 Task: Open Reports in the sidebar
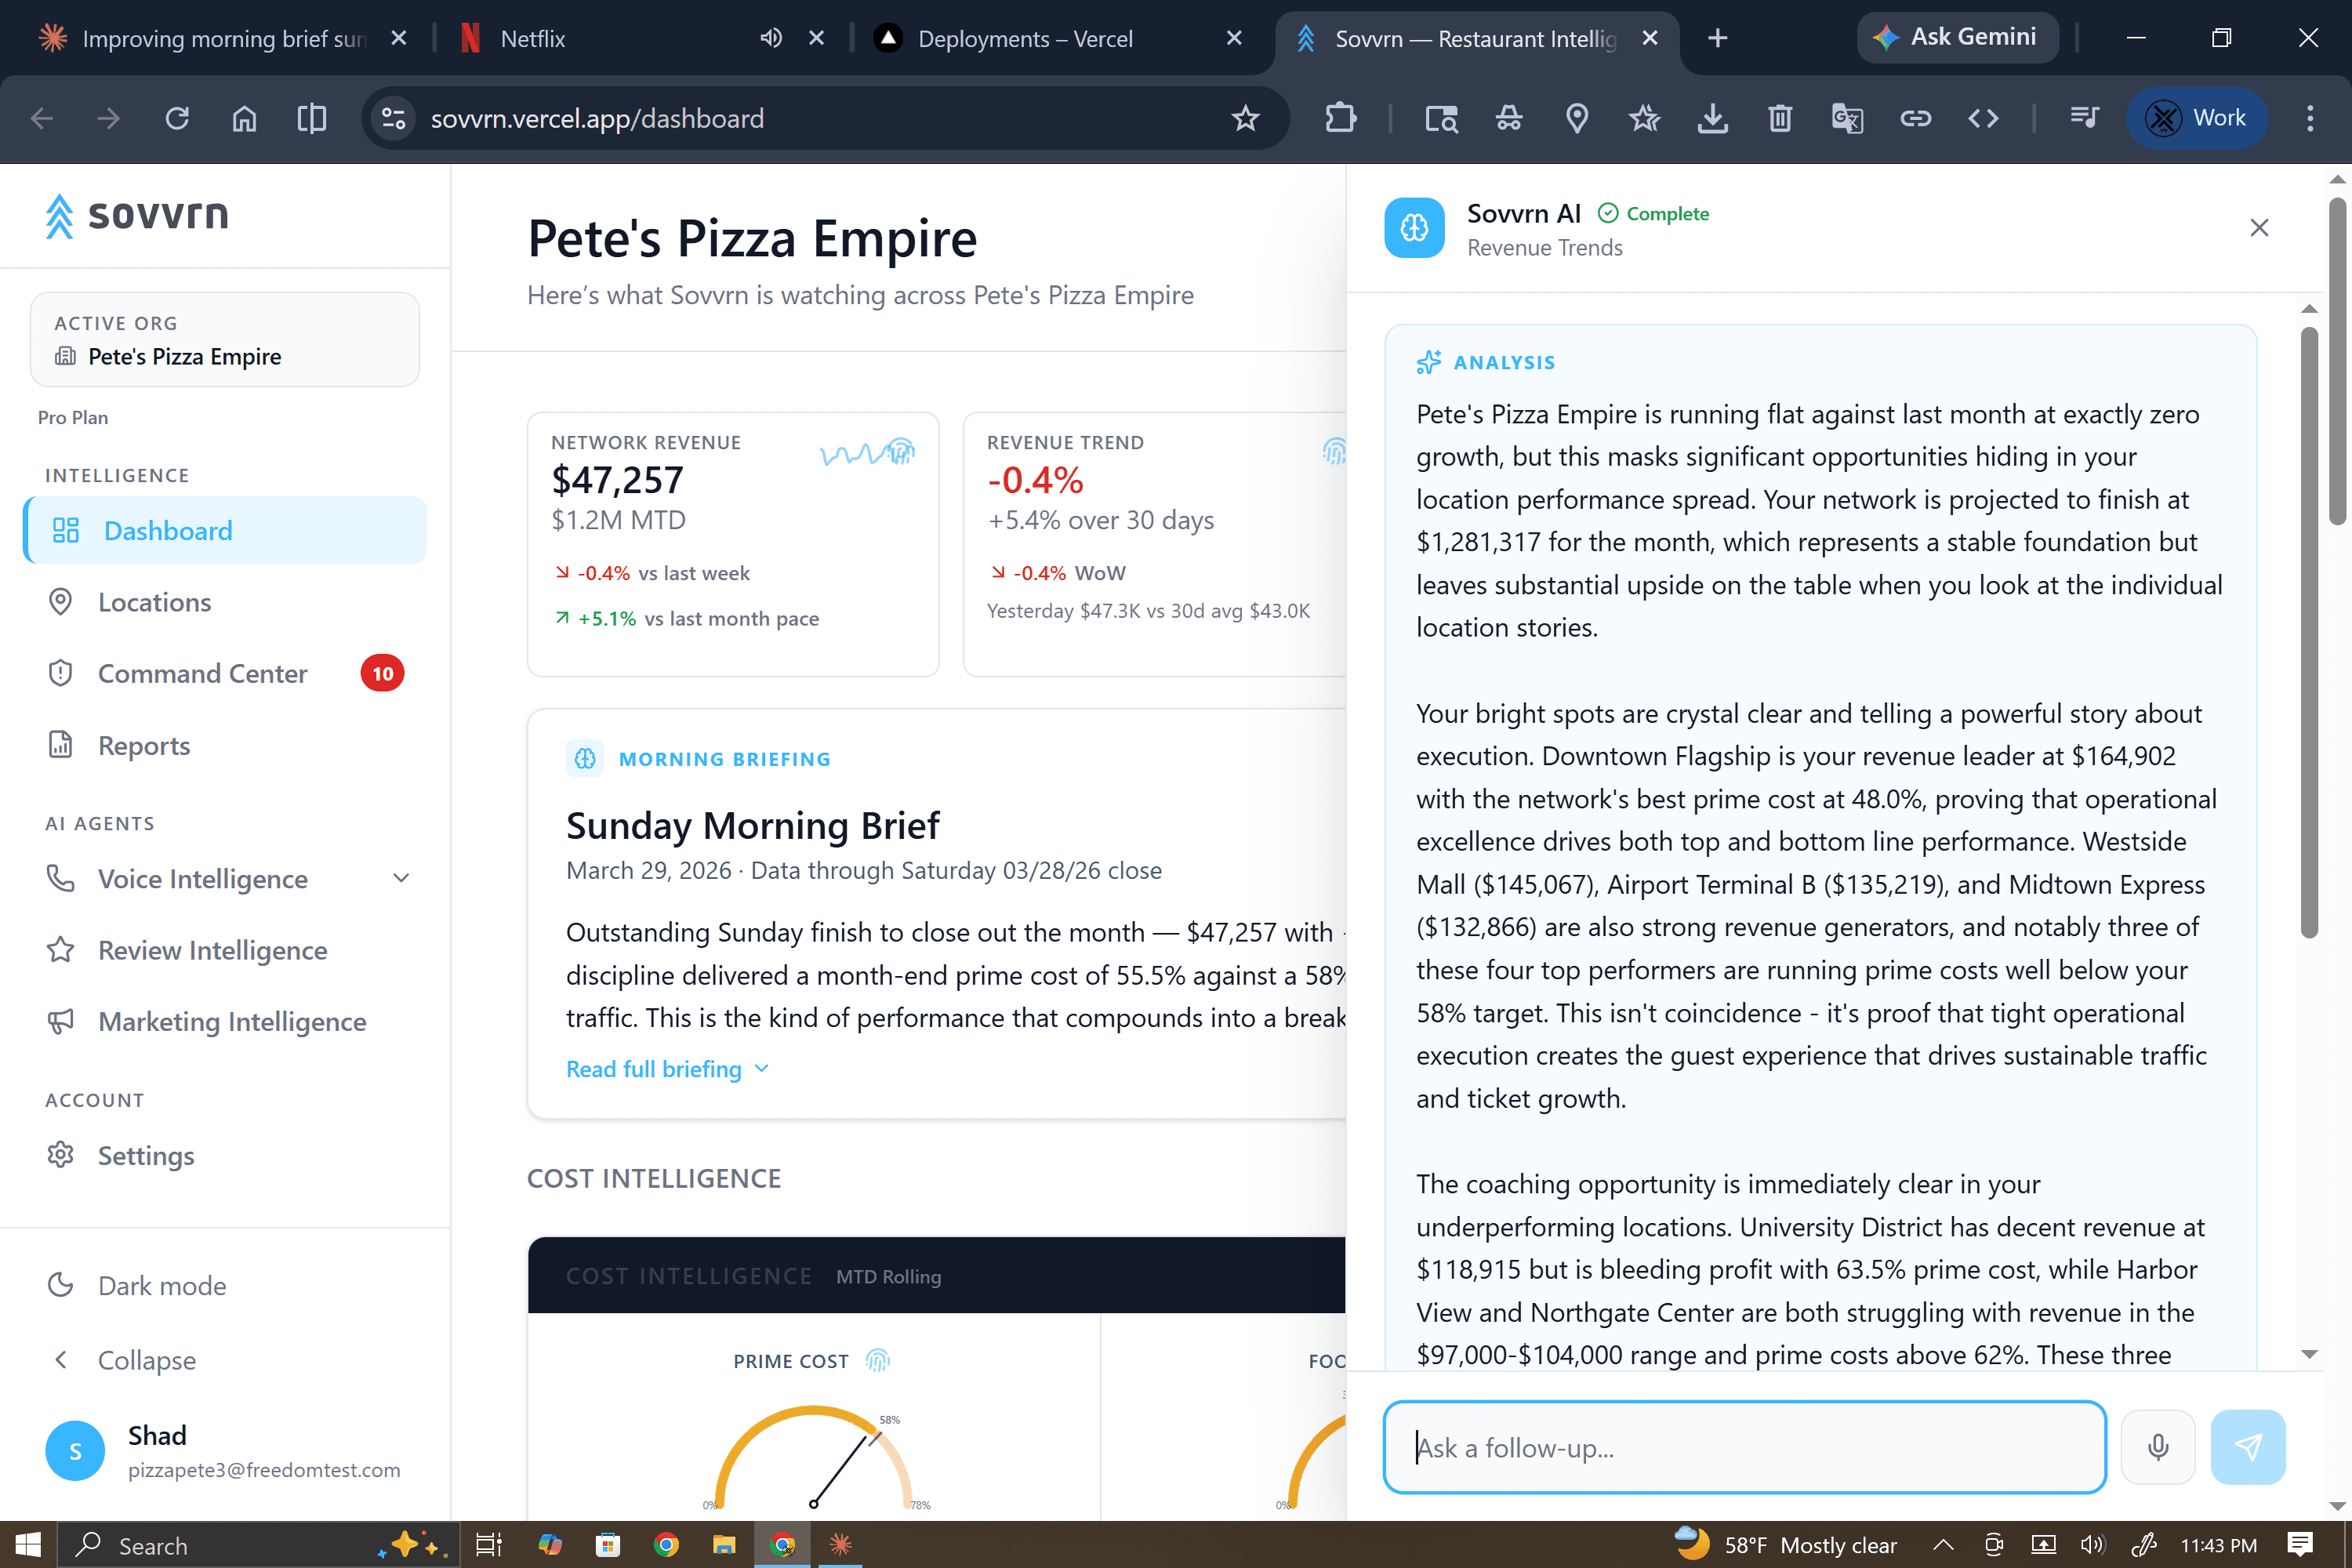[x=144, y=746]
